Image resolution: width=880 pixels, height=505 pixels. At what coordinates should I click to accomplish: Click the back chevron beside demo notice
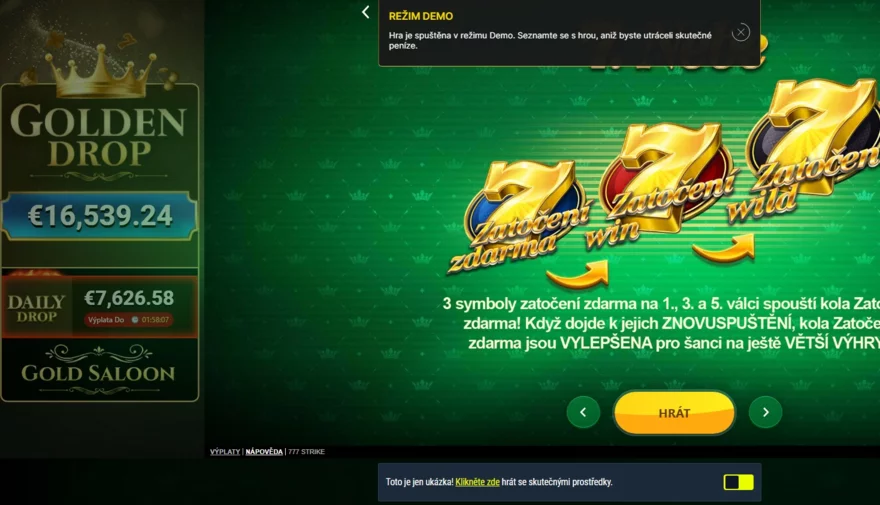[365, 12]
